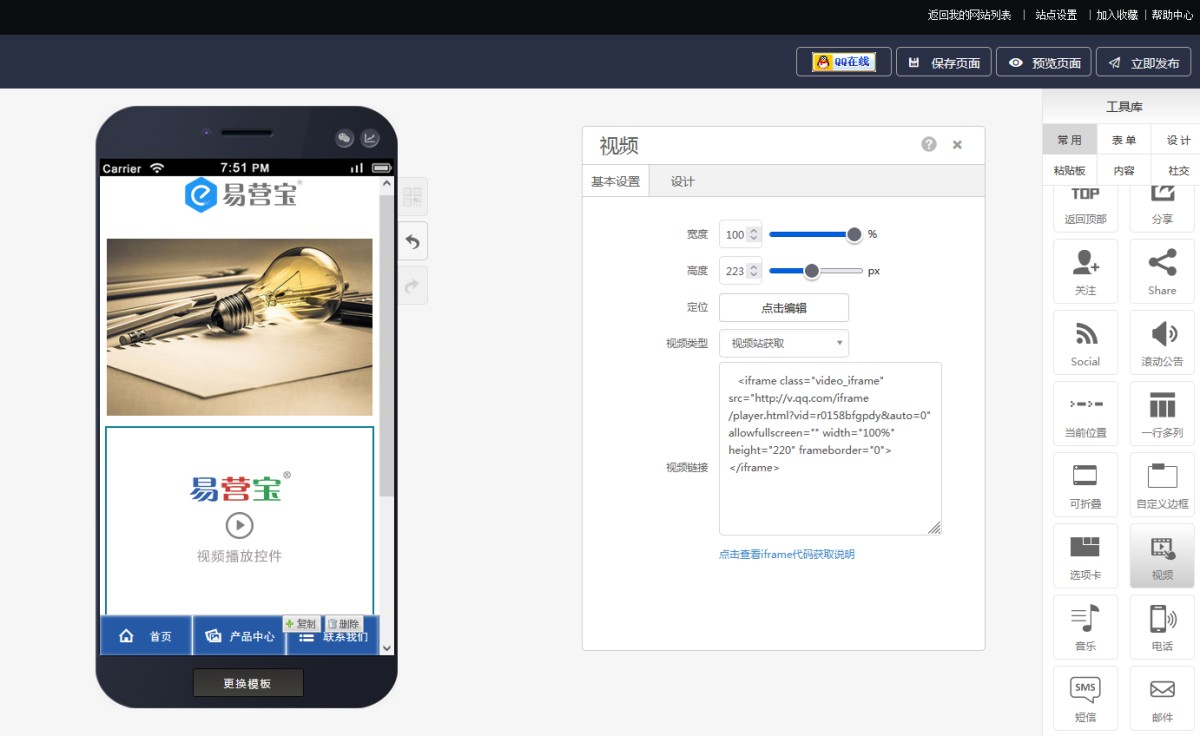Open the 内容 toolbox tab
The width and height of the screenshot is (1200, 736).
tap(1124, 170)
